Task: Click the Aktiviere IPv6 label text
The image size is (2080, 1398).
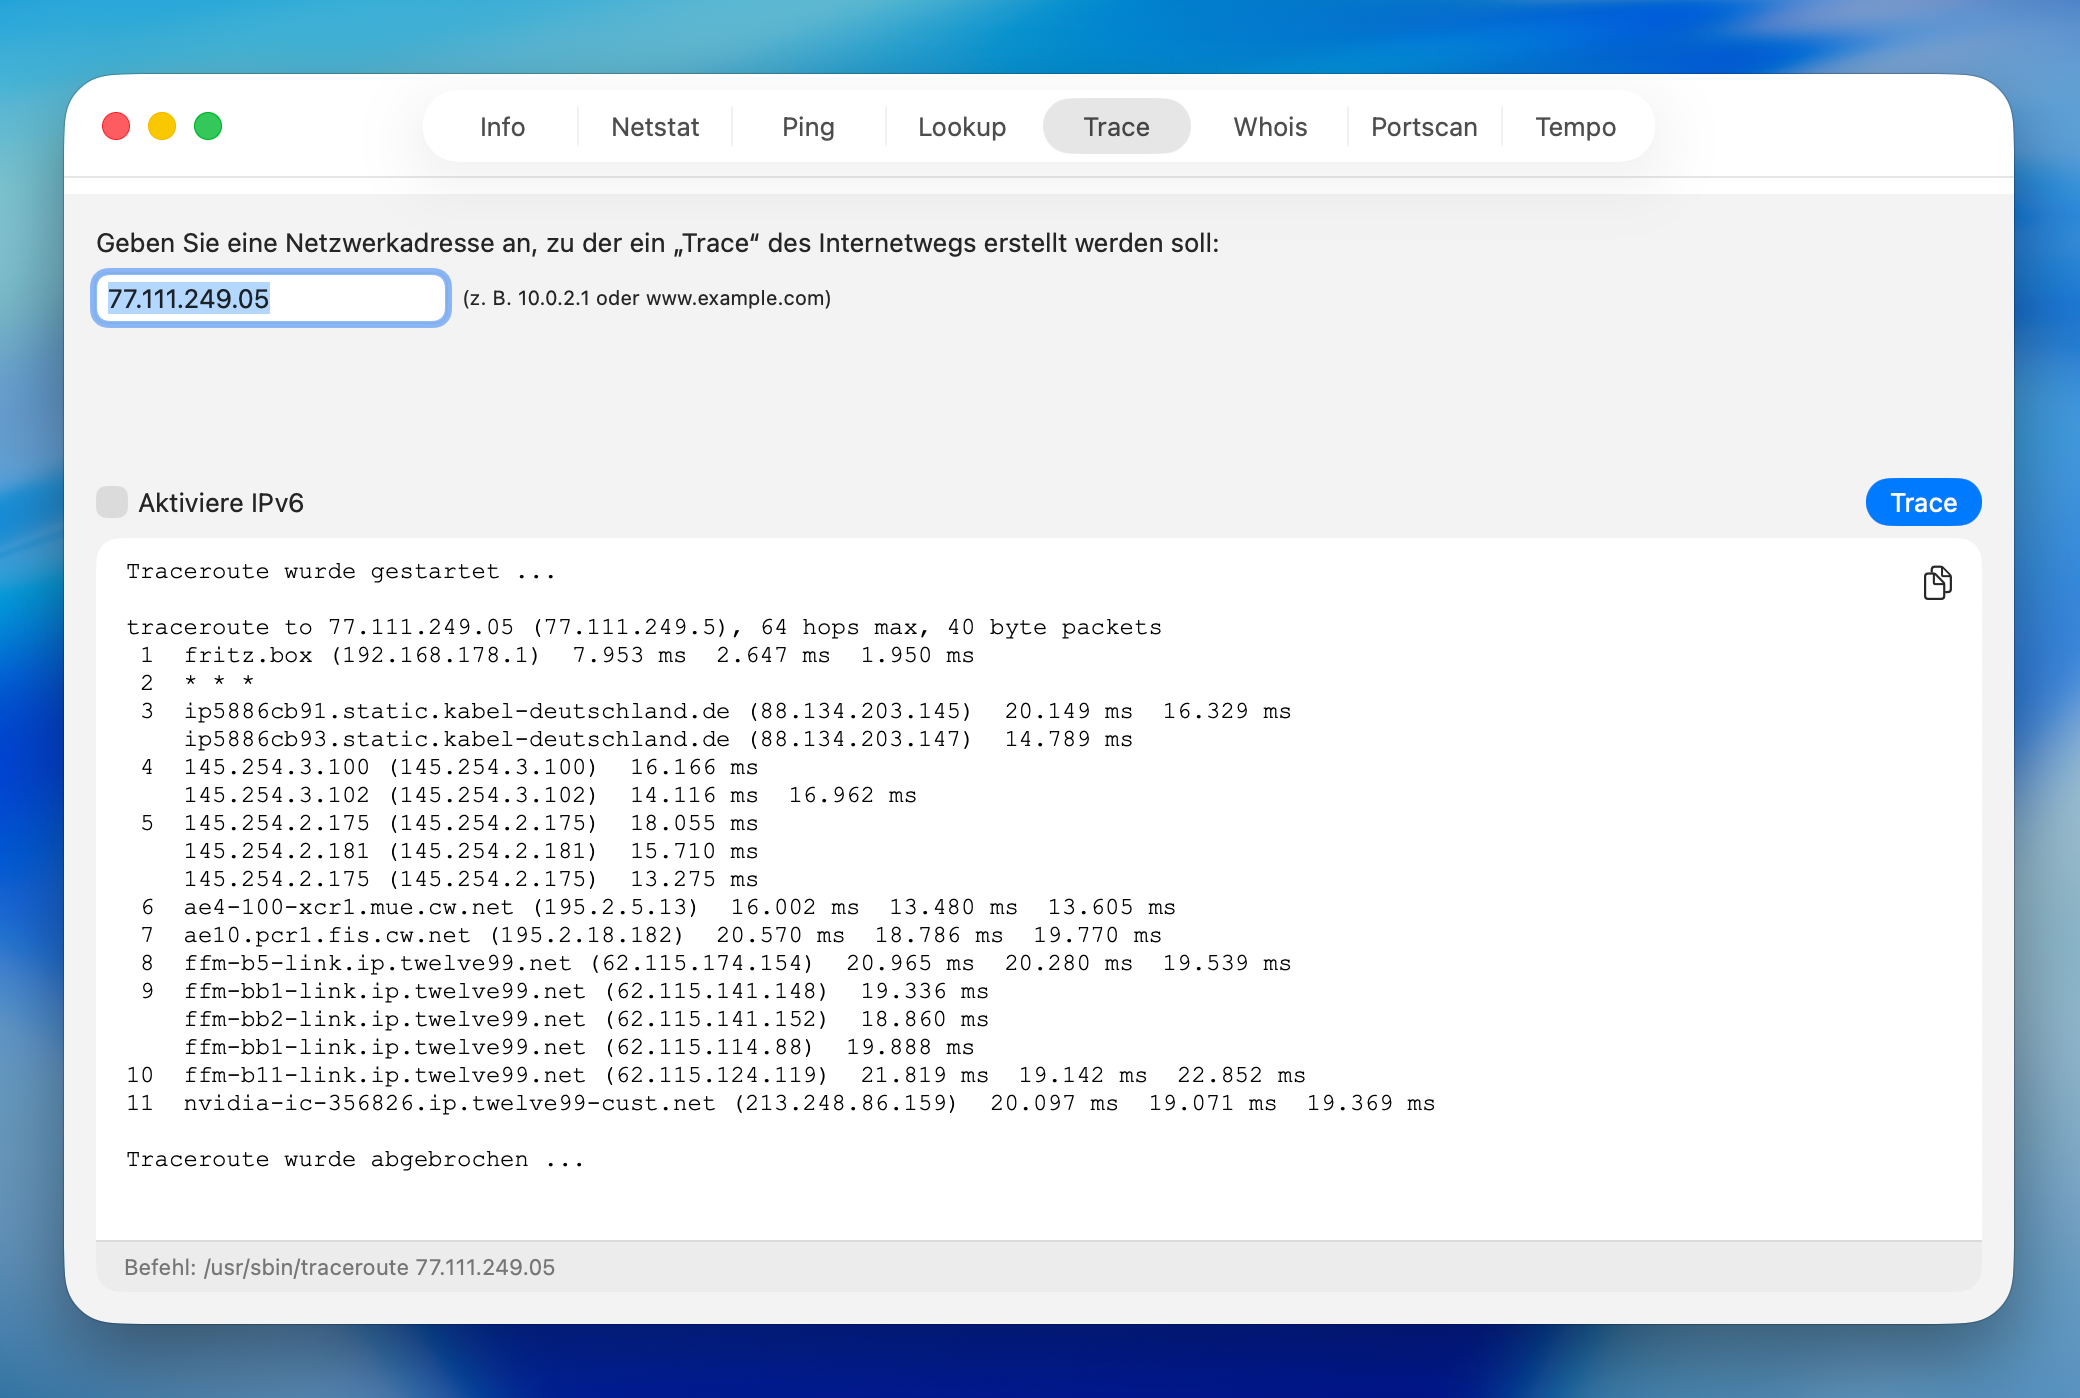Action: pos(220,503)
